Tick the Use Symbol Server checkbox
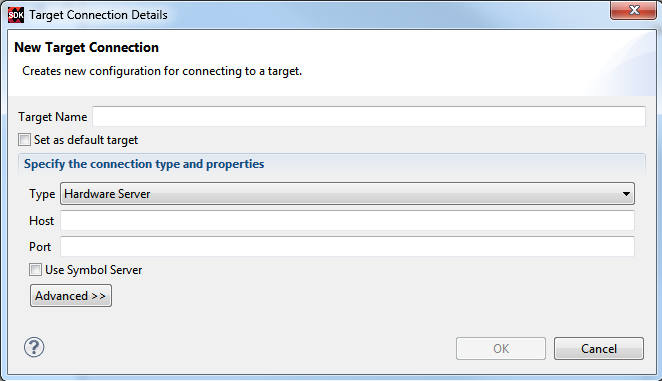Viewport: 662px width, 381px height. click(x=35, y=269)
